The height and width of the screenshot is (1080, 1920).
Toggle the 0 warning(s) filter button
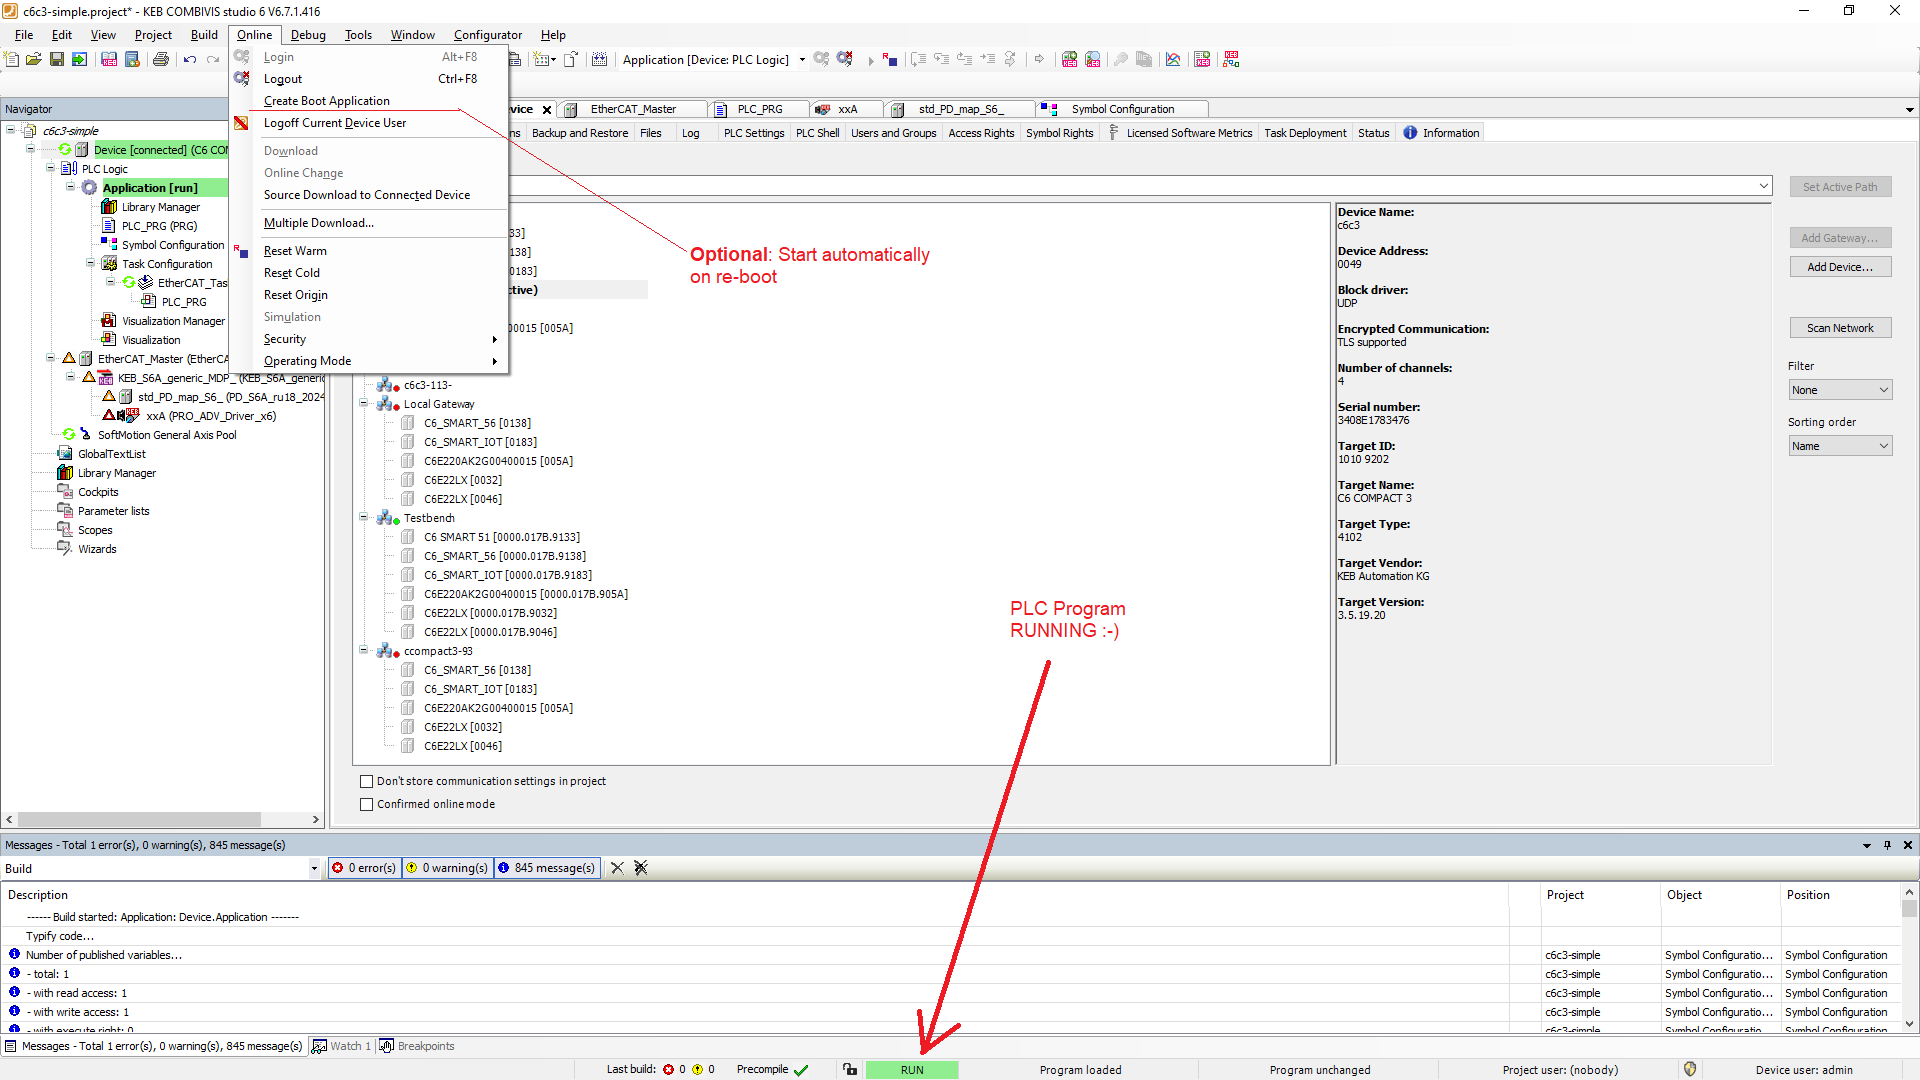(447, 868)
